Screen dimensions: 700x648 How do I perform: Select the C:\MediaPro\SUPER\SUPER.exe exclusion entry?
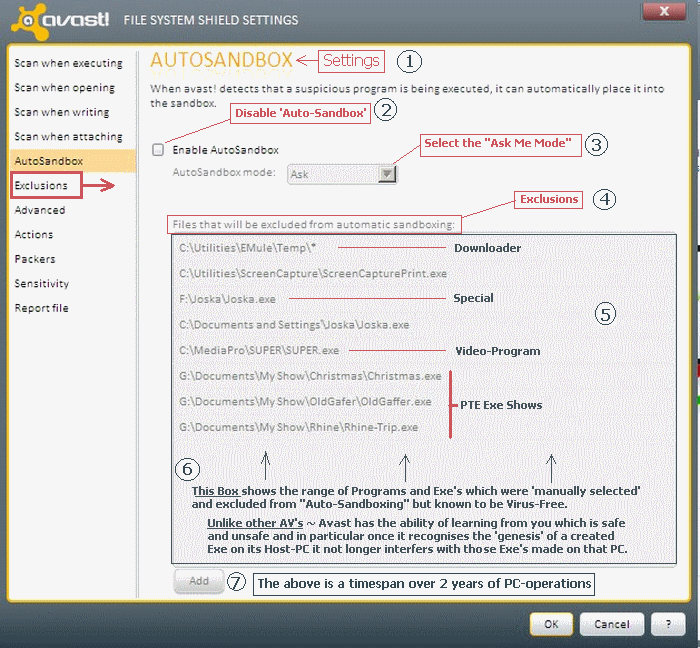[x=259, y=350]
